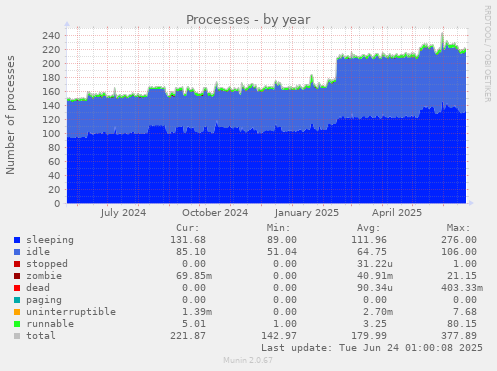This screenshot has height=371, width=497.
Task: Select the 'uninterruptible' legend label
Action: click(71, 312)
